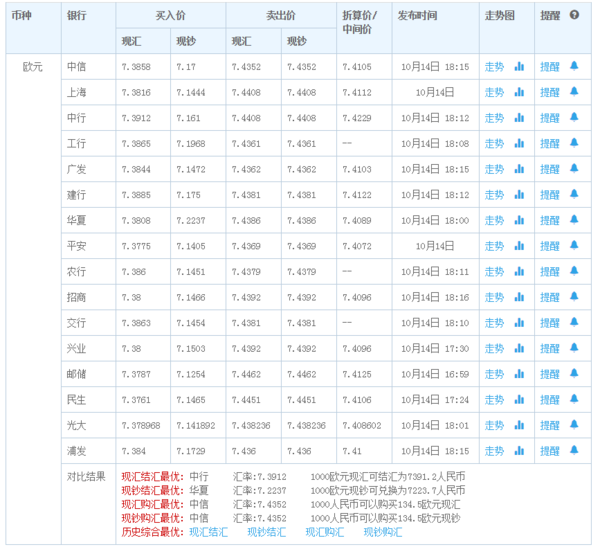
Task: Open the bar chart icon for 农行
Action: 519,272
